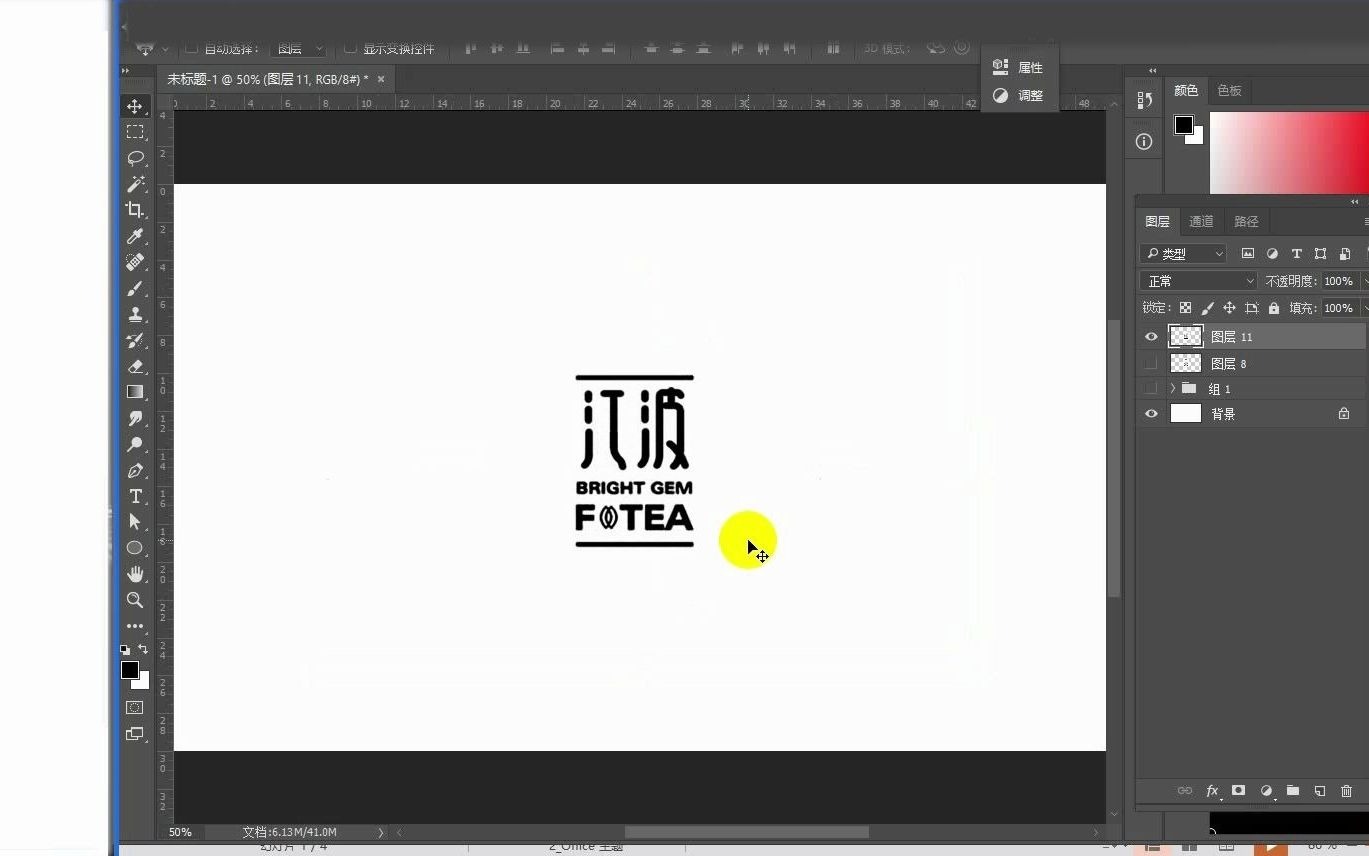Open the 类型 layer filter dropdown
Viewport: 1369px width, 856px height.
coord(1183,254)
